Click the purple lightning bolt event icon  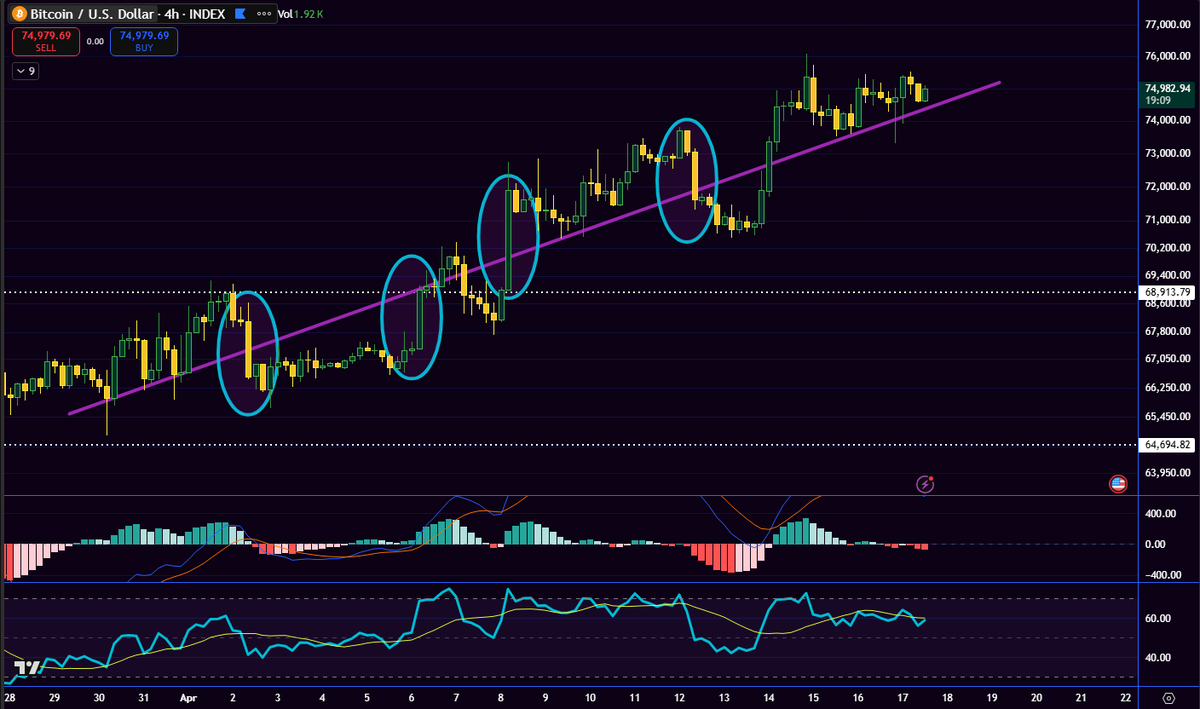click(x=926, y=485)
